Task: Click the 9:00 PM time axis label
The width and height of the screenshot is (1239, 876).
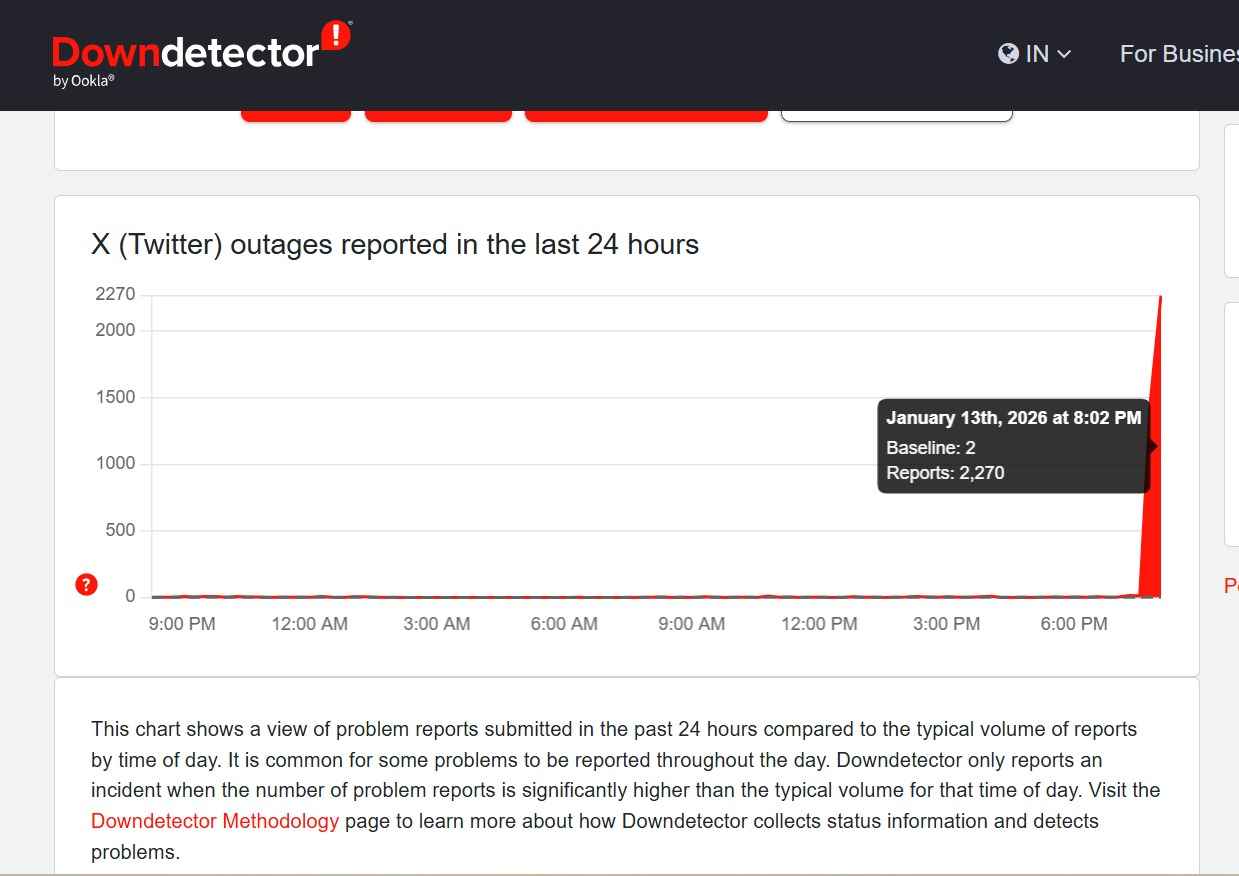Action: 182,624
